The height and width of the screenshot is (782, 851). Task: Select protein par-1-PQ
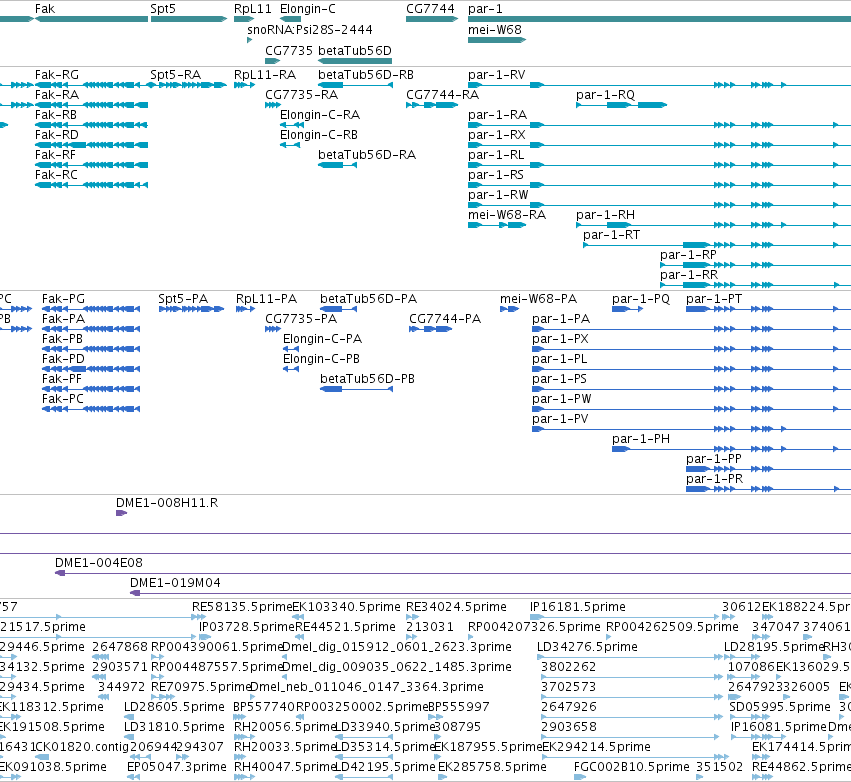(x=627, y=309)
